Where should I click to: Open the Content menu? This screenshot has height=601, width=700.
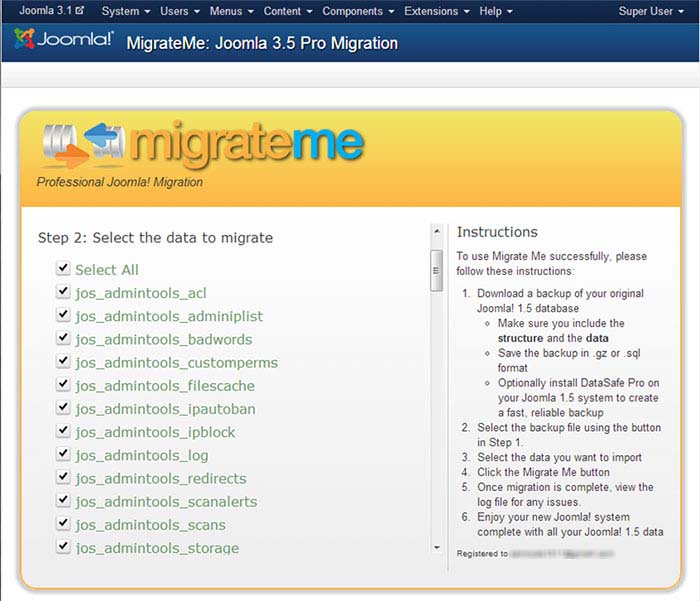pyautogui.click(x=288, y=11)
